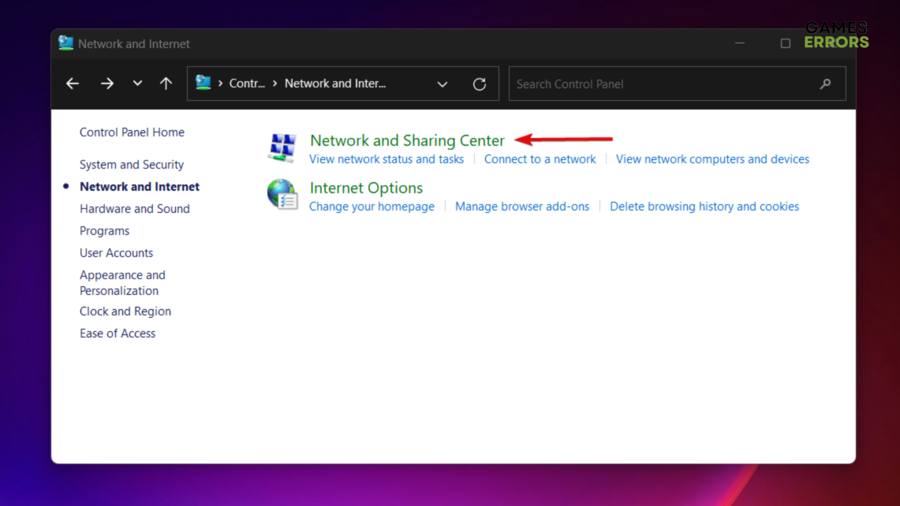Viewport: 900px width, 506px height.
Task: Open Network and Sharing Center
Action: (x=407, y=141)
